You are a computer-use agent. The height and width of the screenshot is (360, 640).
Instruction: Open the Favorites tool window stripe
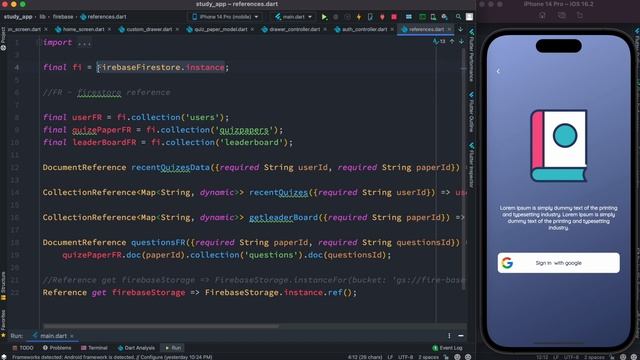click(x=3, y=323)
